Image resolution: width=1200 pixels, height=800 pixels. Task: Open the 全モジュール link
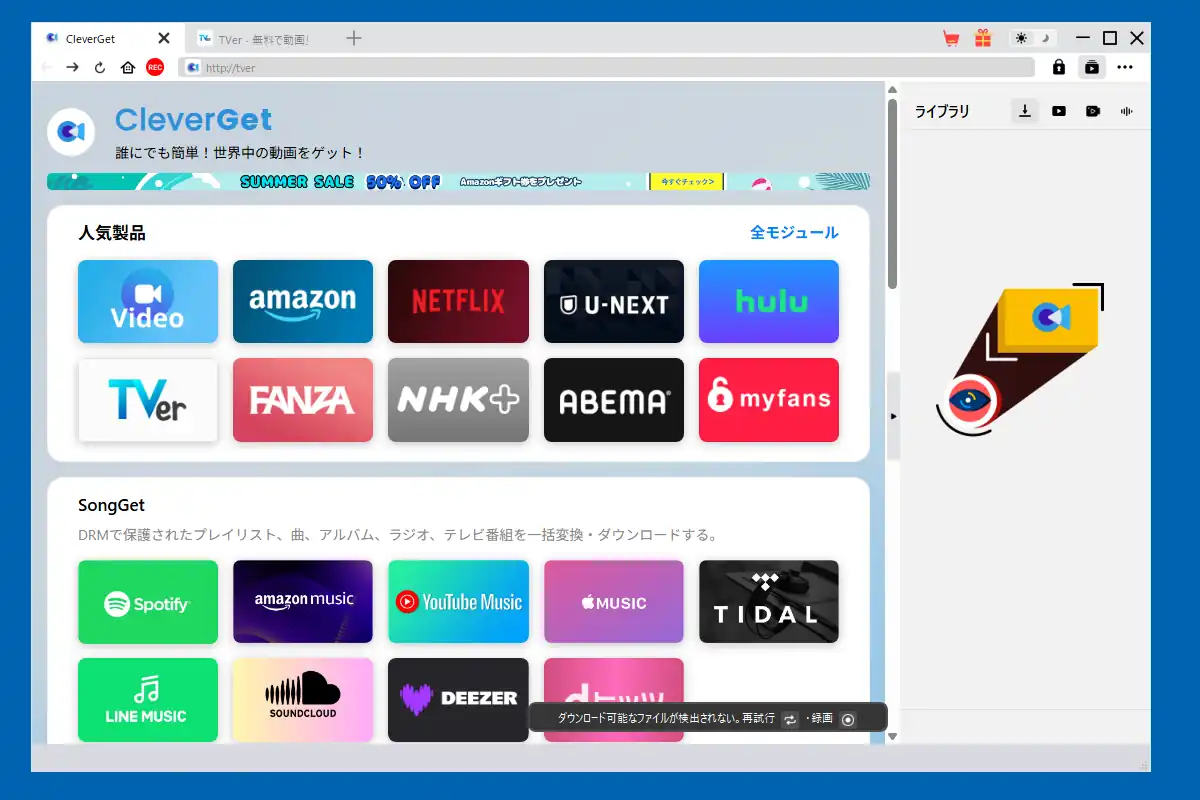(794, 232)
